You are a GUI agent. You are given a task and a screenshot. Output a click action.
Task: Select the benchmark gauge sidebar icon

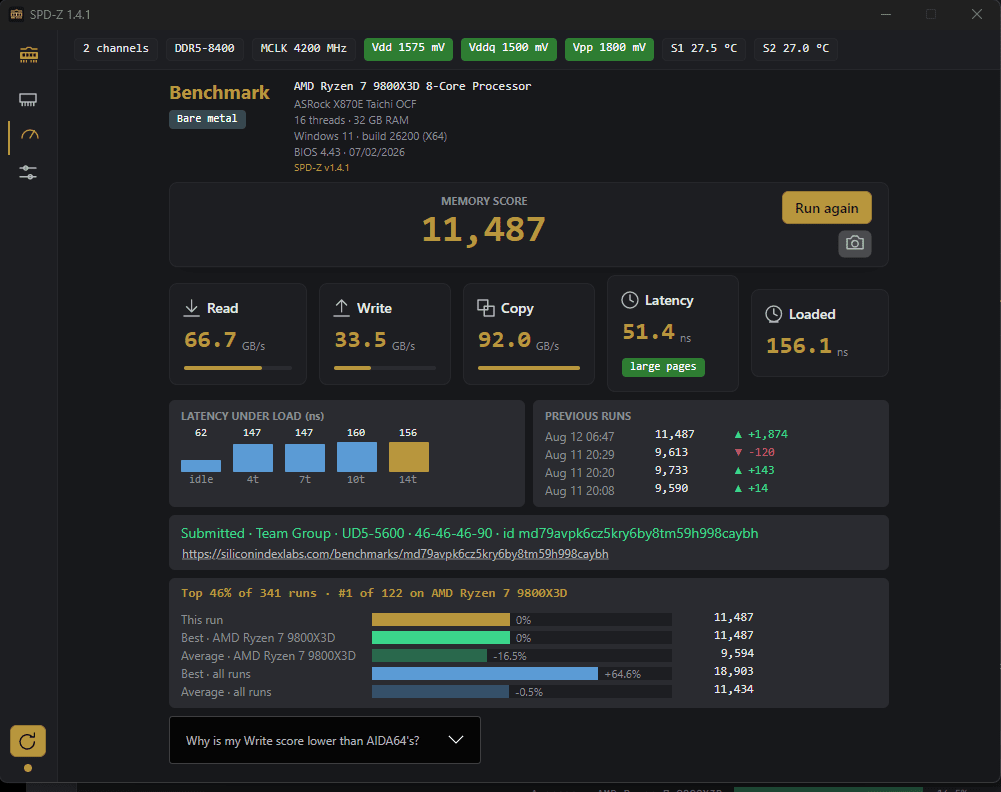click(x=29, y=135)
